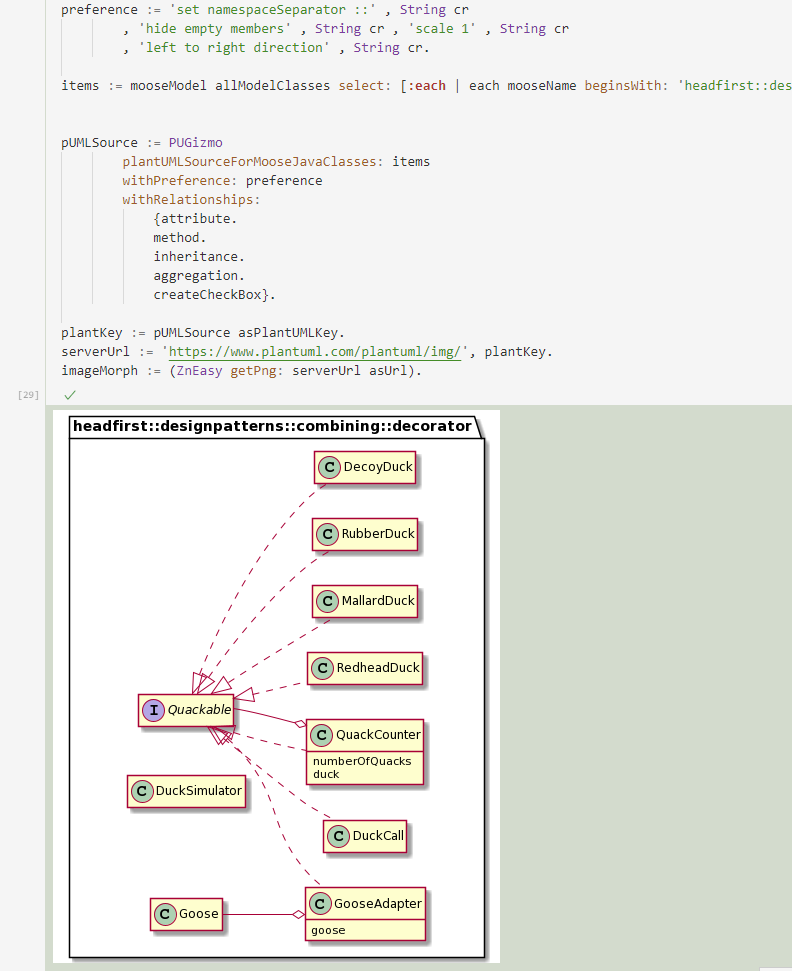
Task: Click the GooseAdapter class name
Action: pos(378,904)
